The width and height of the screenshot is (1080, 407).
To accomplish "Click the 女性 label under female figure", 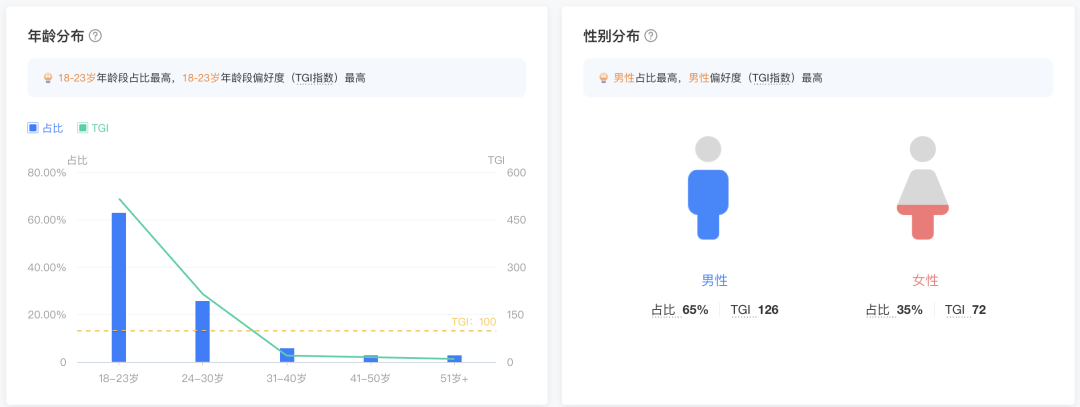I will (925, 281).
